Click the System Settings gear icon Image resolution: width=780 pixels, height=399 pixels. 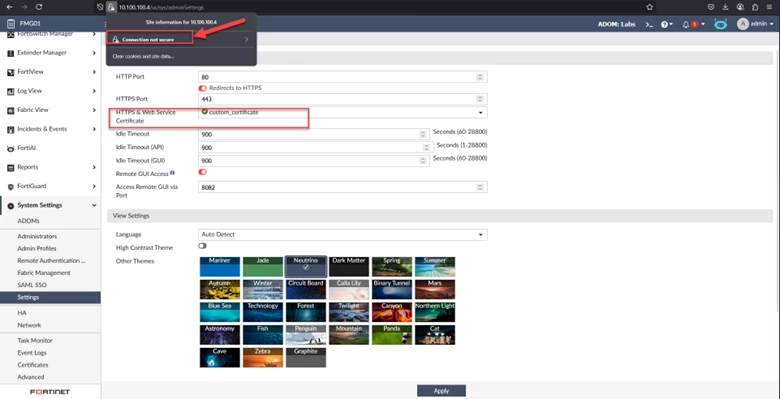[10, 205]
